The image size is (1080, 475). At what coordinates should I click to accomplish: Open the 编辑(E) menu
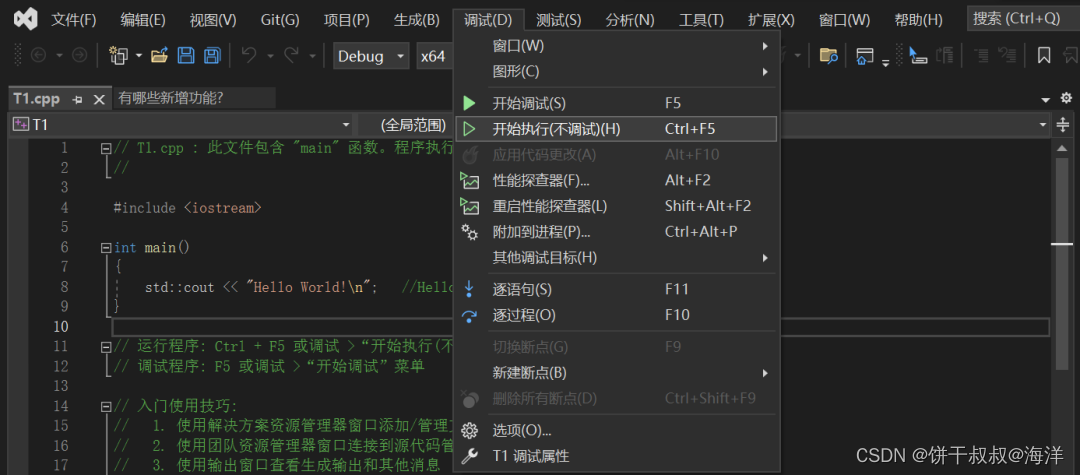[143, 19]
